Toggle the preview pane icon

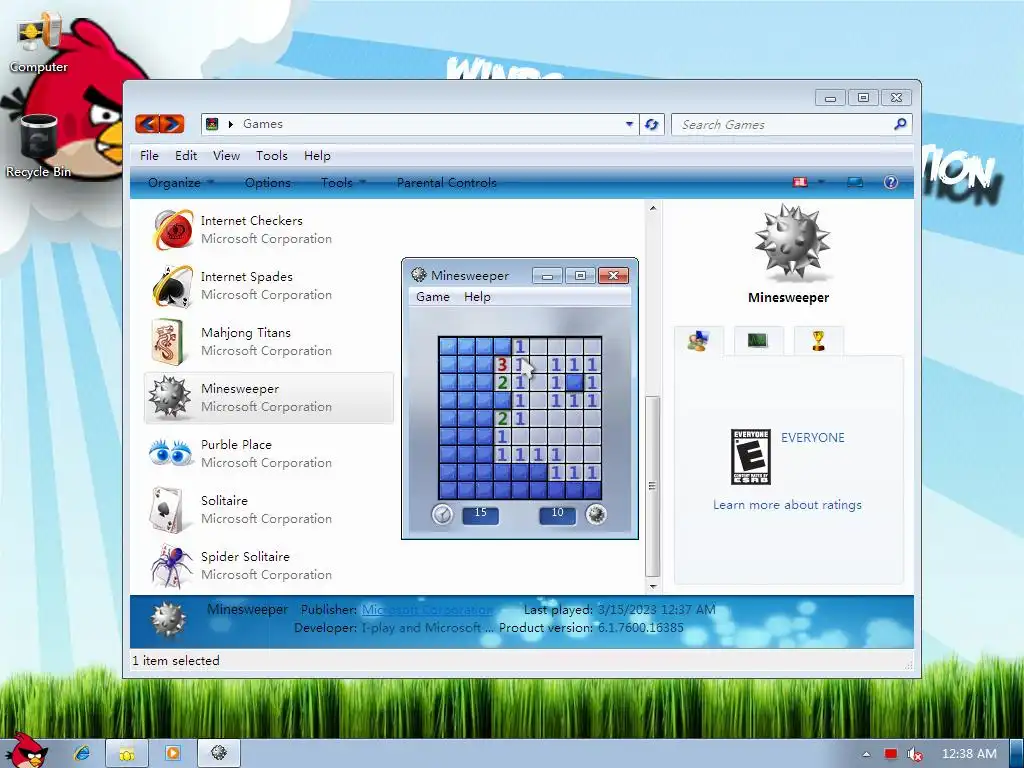[855, 182]
